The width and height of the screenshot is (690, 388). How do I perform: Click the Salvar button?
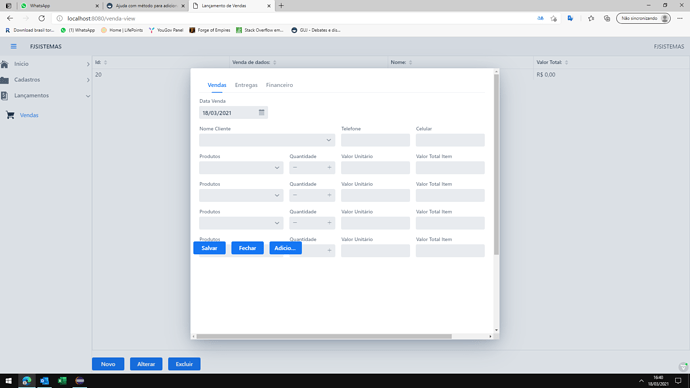click(209, 248)
